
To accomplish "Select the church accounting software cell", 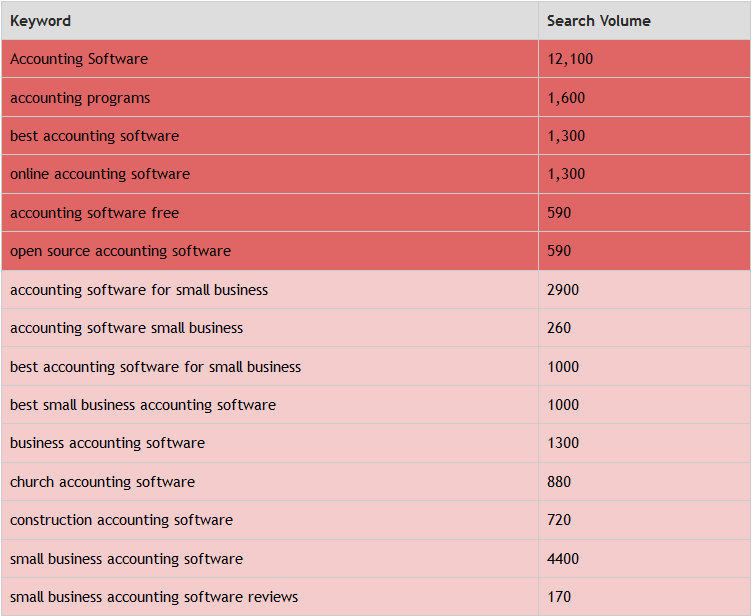I will pos(270,482).
